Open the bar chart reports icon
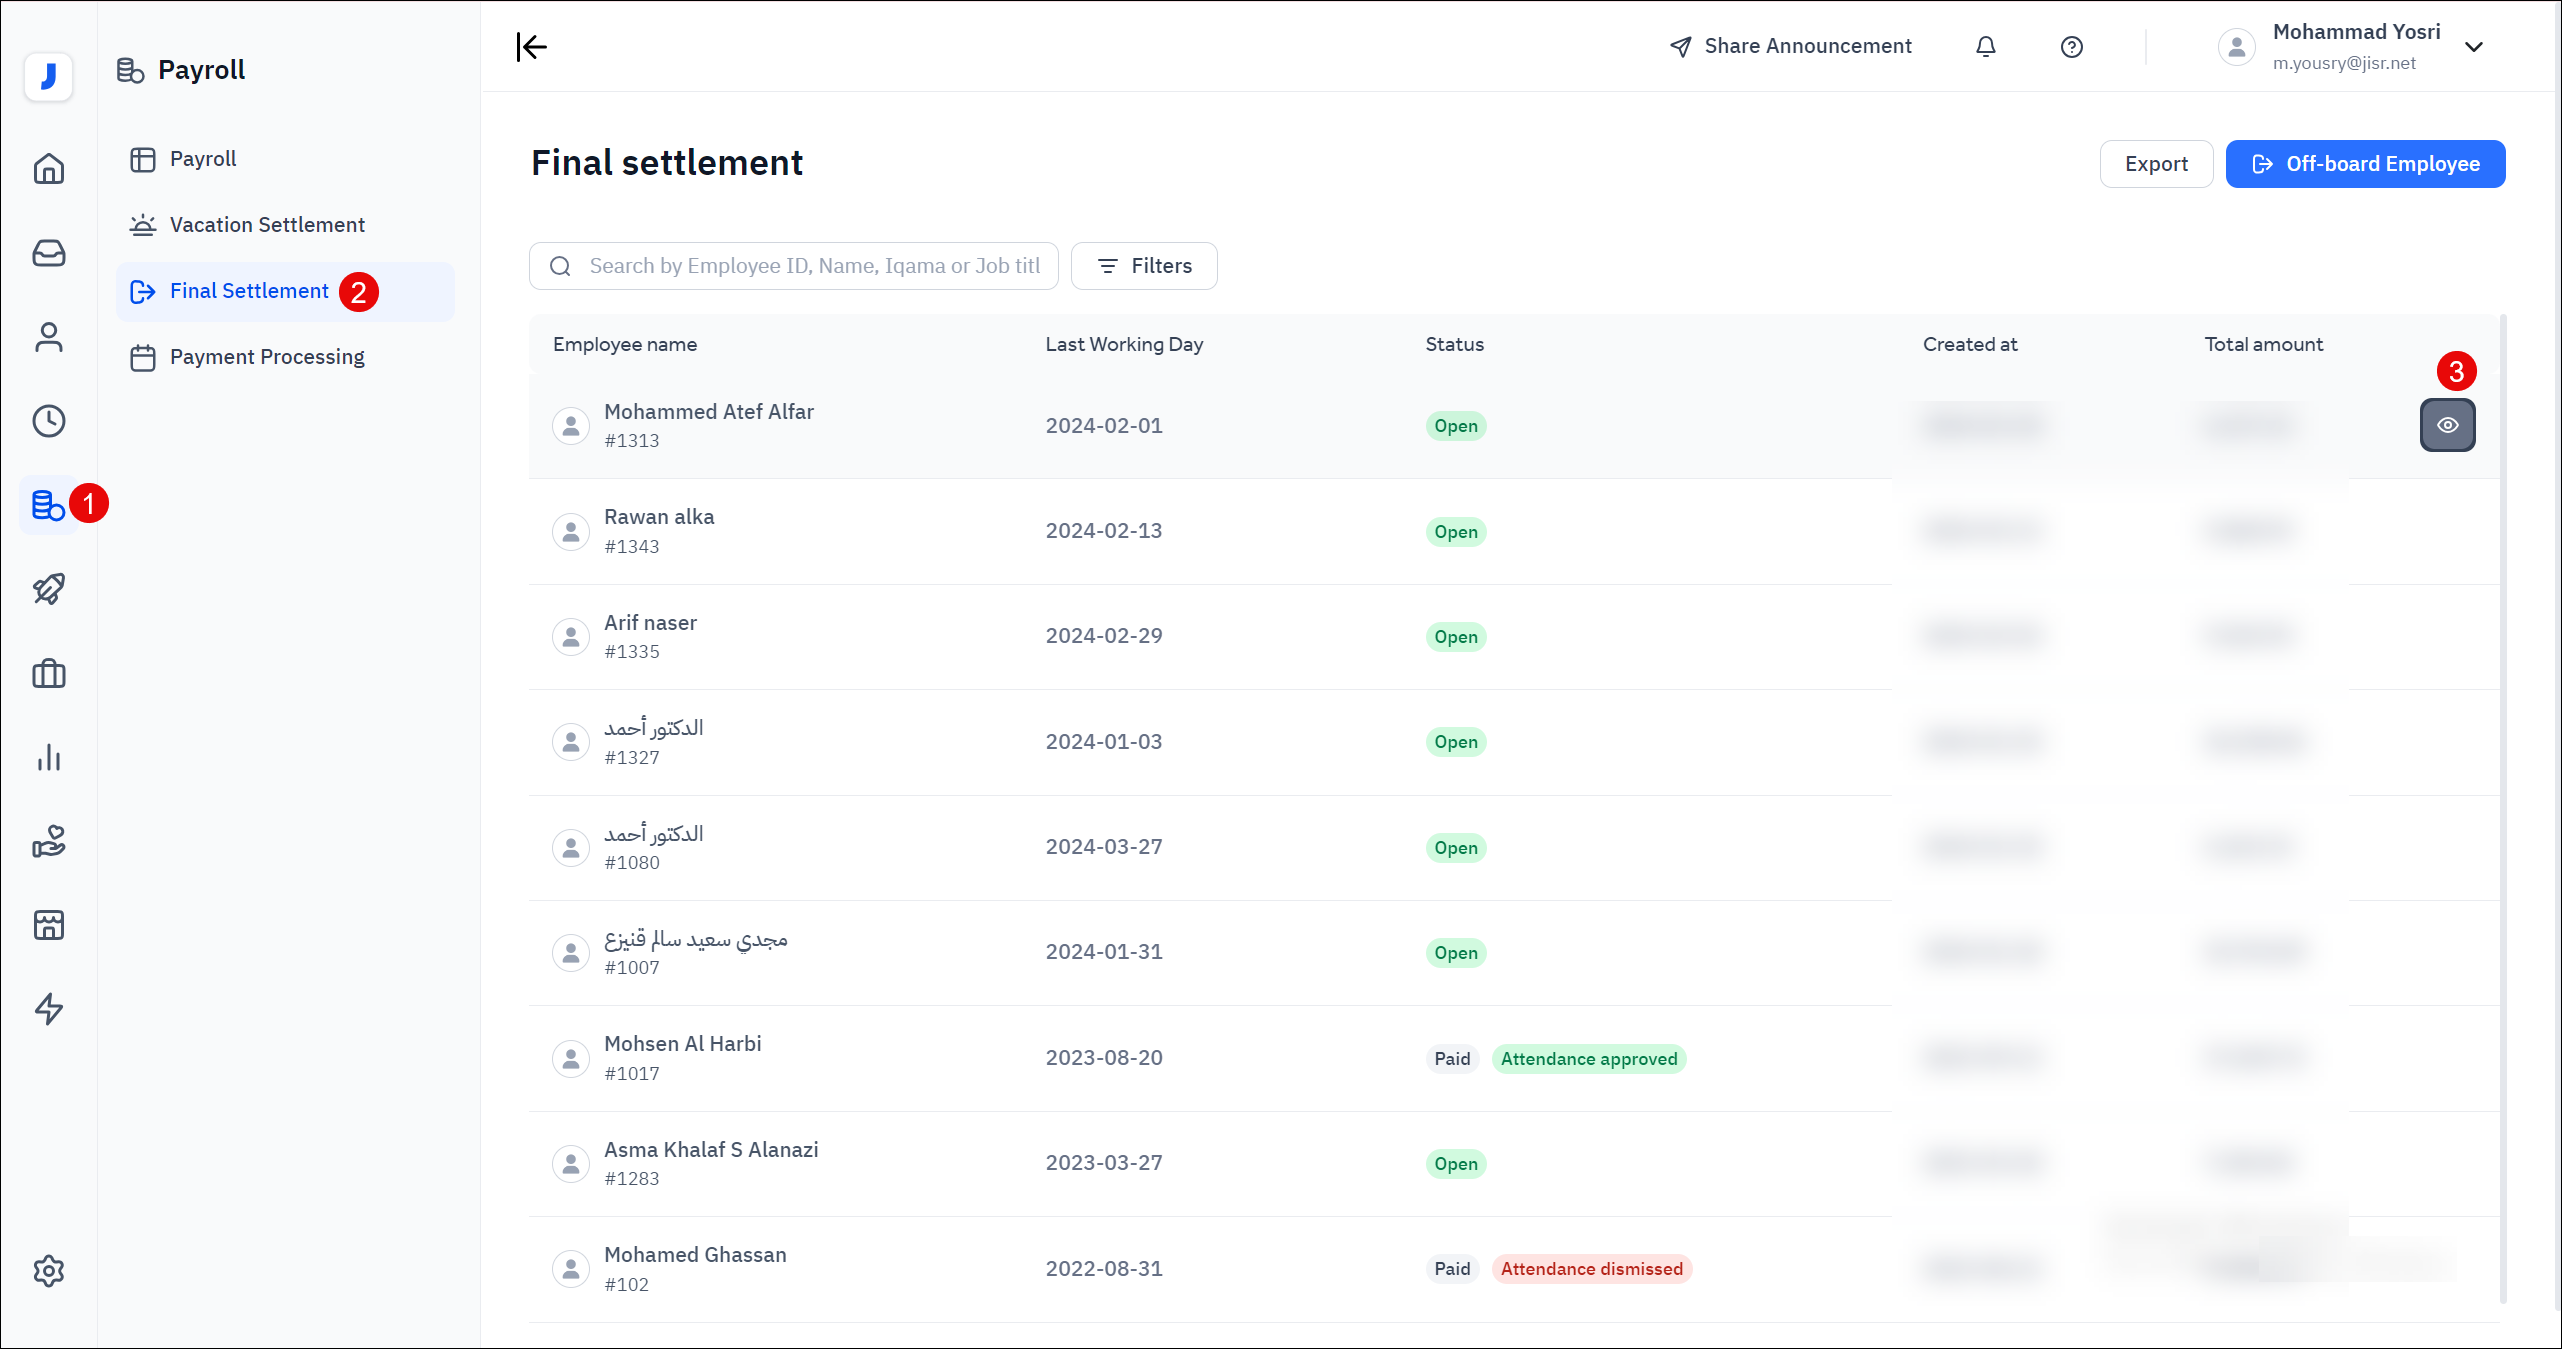The width and height of the screenshot is (2562, 1349). point(48,757)
